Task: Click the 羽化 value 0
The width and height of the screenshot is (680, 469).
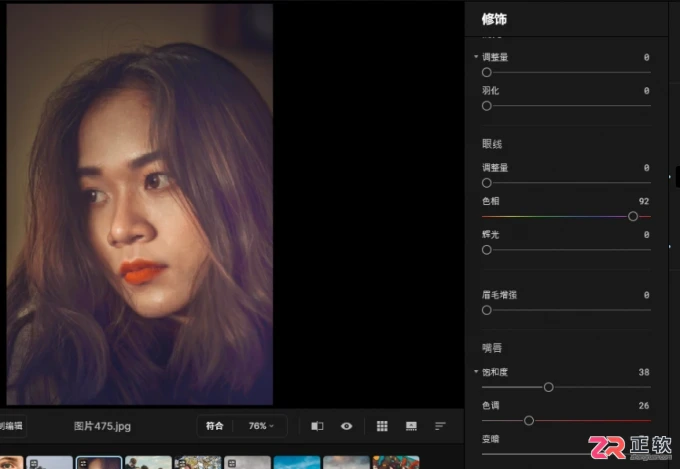Action: point(647,91)
